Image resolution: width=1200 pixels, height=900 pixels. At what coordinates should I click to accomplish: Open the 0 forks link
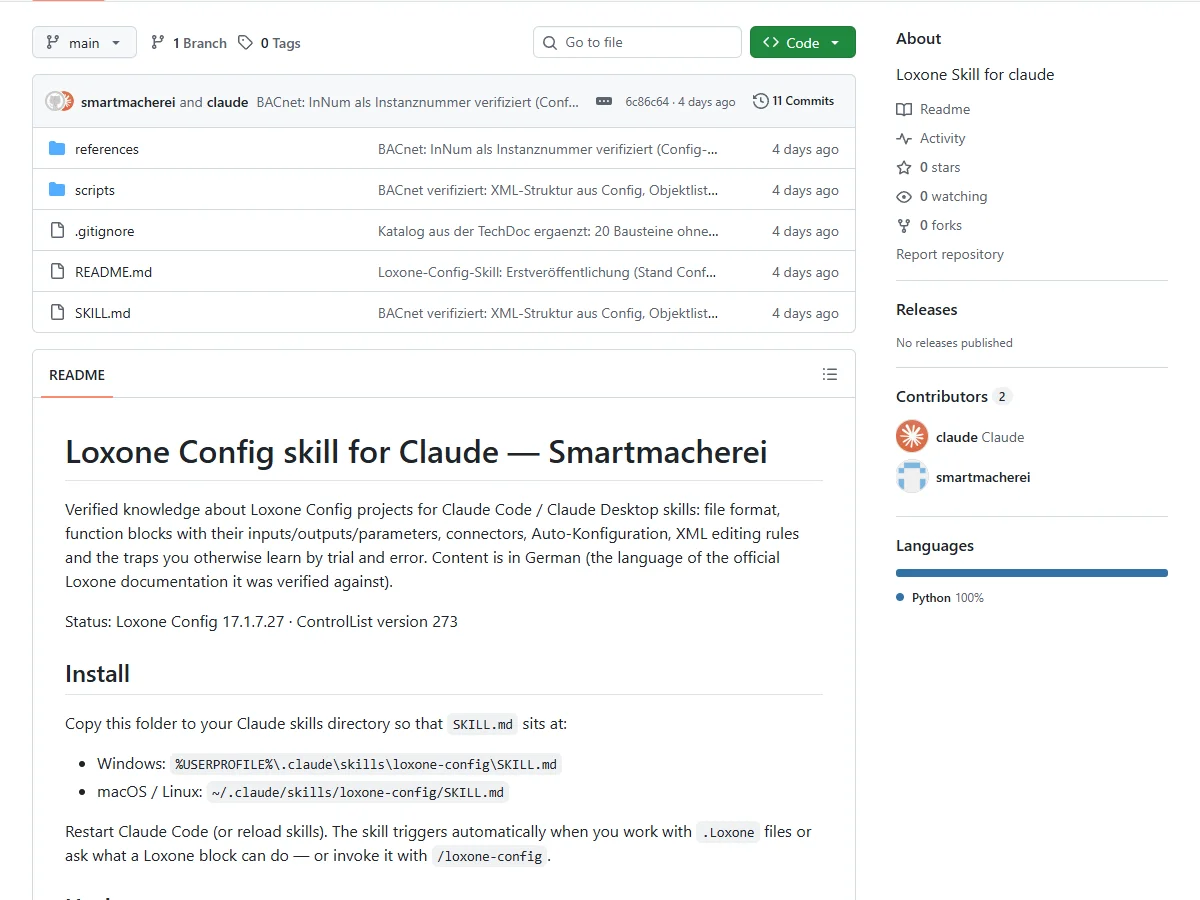(x=941, y=225)
